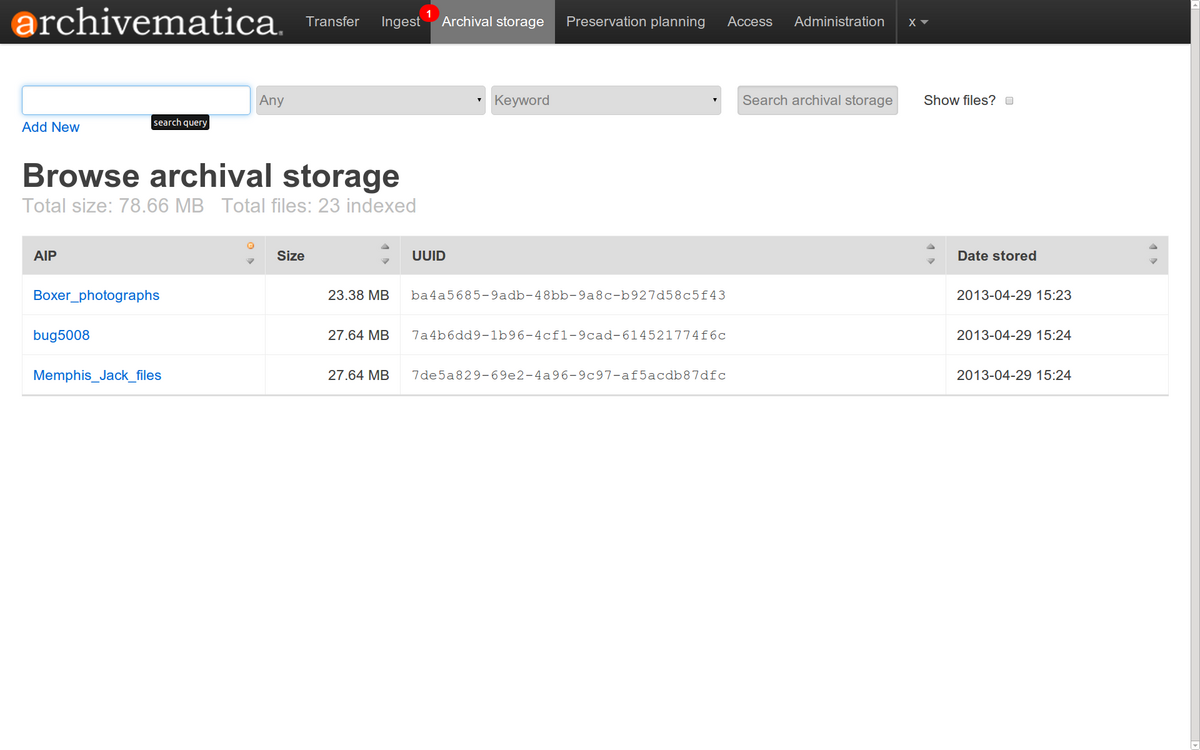Screen dimensions: 1200x750
Task: Open the Any field dropdown
Action: tap(370, 100)
